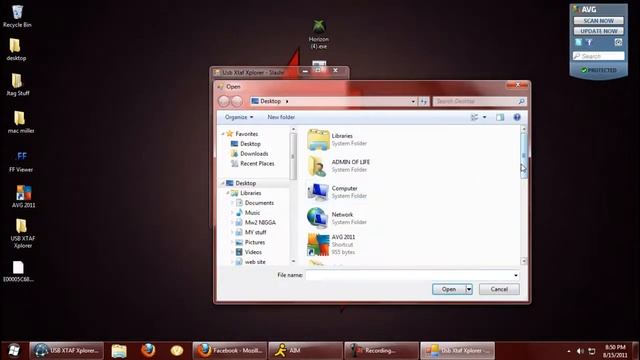Select the USB XTAF Xplorer desktop folder
640x360 pixels.
pyautogui.click(x=21, y=226)
